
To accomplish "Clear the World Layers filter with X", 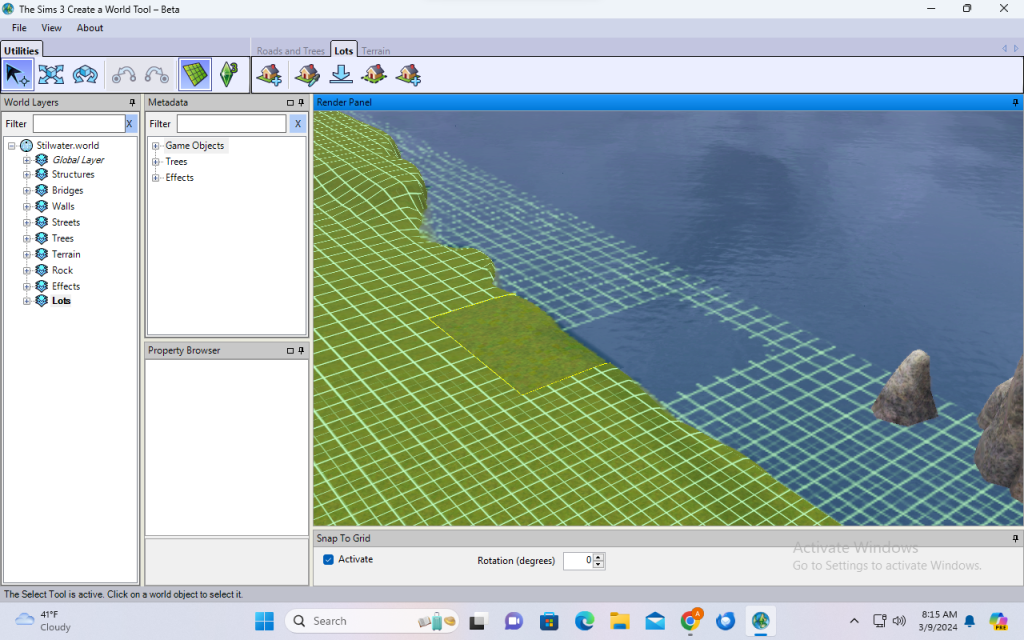I will [x=129, y=124].
